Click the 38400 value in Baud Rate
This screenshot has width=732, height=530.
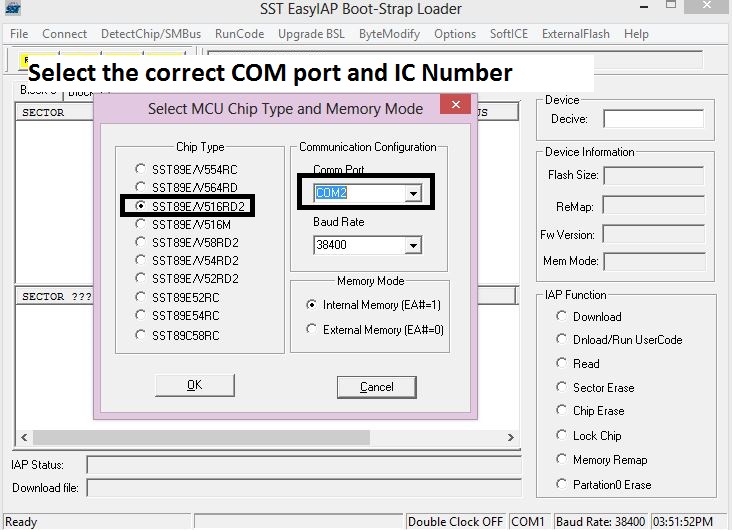point(331,245)
